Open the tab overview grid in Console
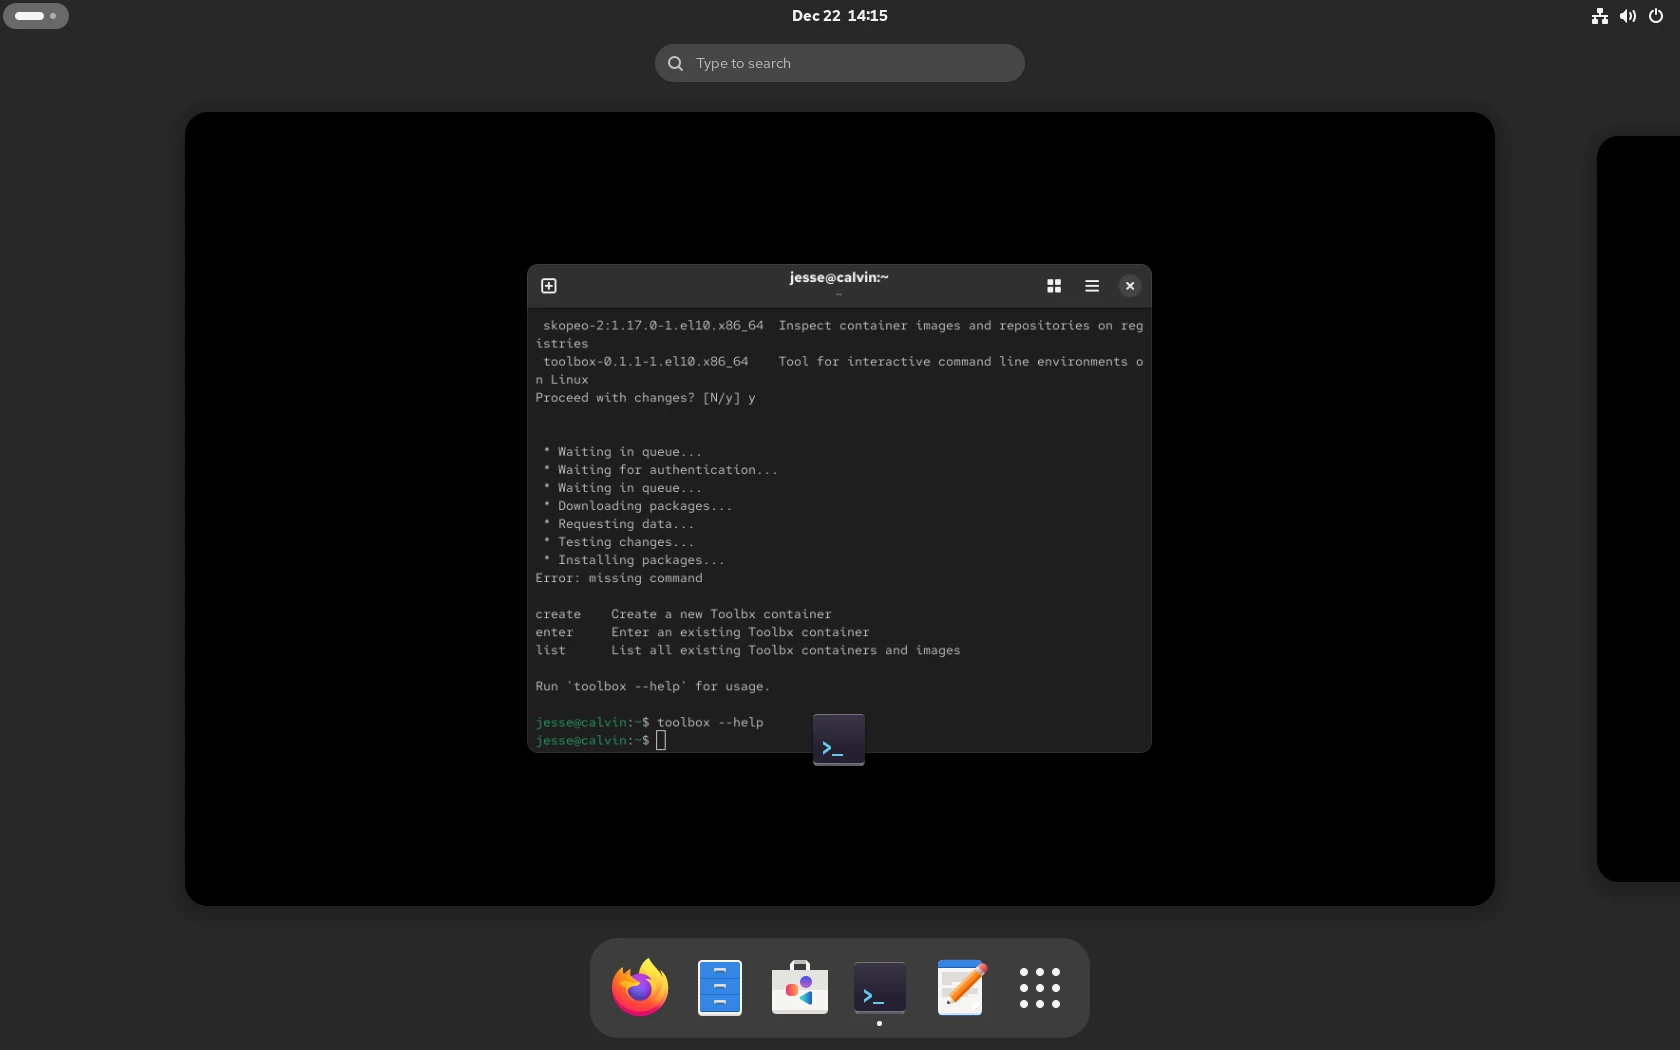Screen dimensions: 1680x1050 click(1054, 286)
